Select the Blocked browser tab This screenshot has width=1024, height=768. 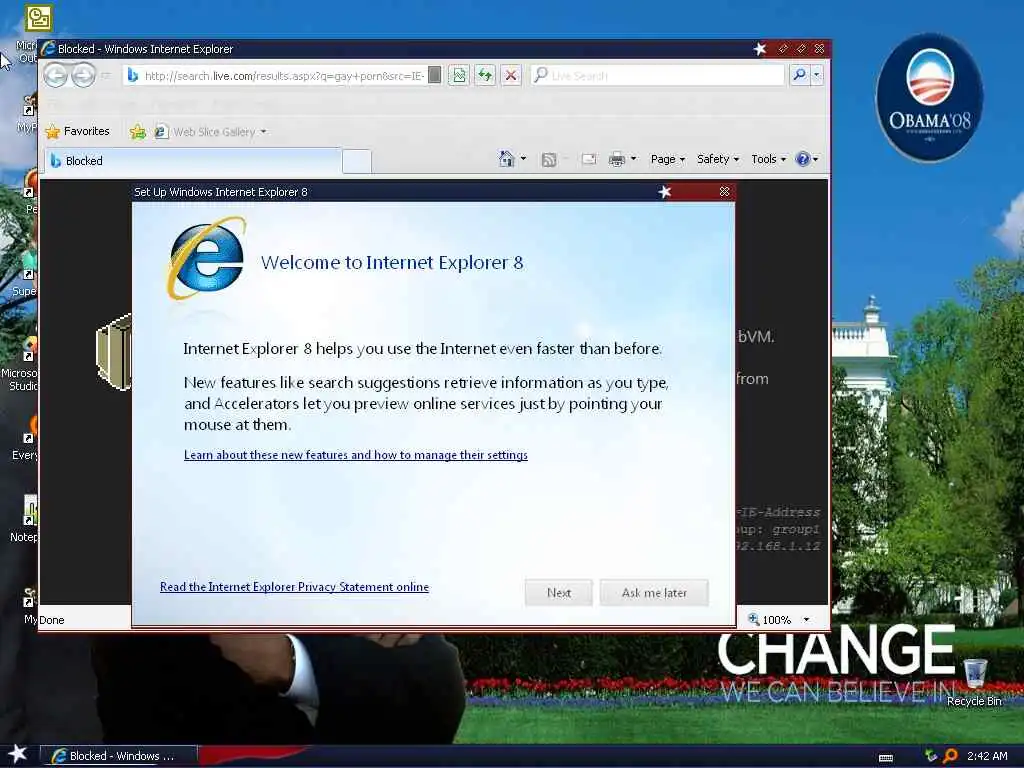pos(193,161)
